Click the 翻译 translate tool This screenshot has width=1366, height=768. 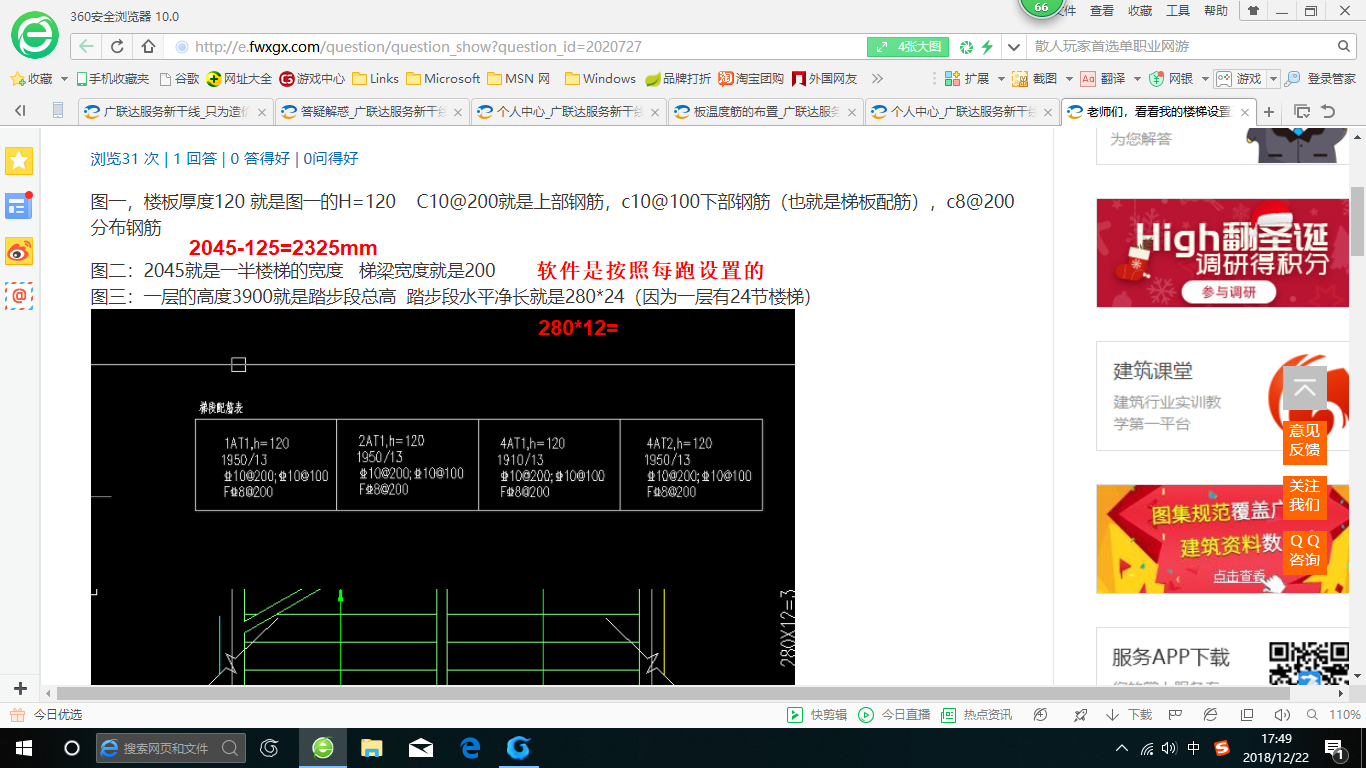click(x=1102, y=78)
